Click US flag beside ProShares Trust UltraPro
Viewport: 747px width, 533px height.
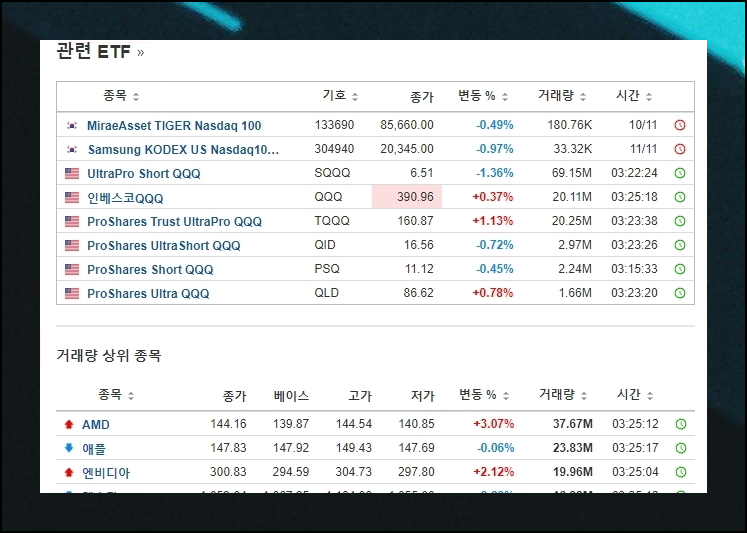72,221
